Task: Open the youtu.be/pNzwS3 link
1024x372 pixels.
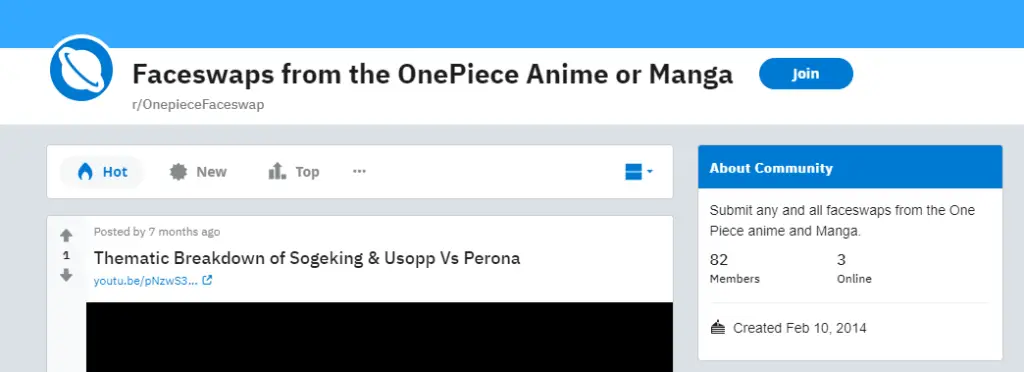Action: 145,281
